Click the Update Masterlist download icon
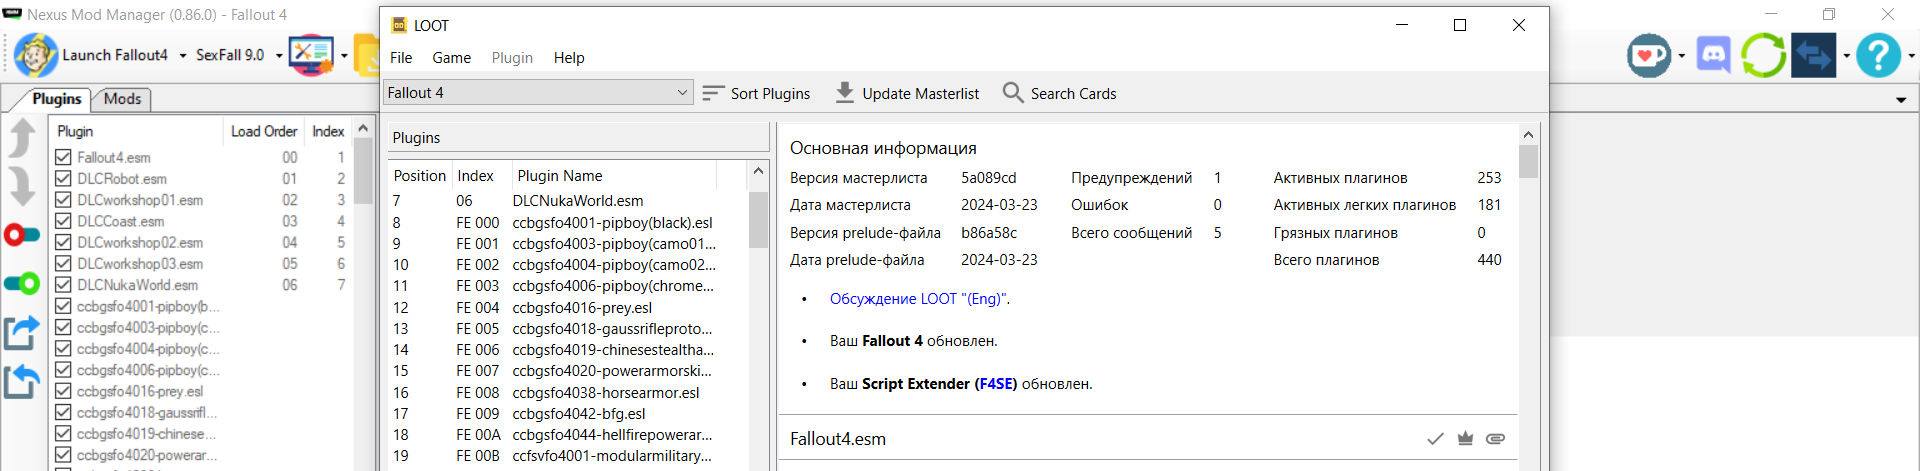1920x471 pixels. click(845, 93)
